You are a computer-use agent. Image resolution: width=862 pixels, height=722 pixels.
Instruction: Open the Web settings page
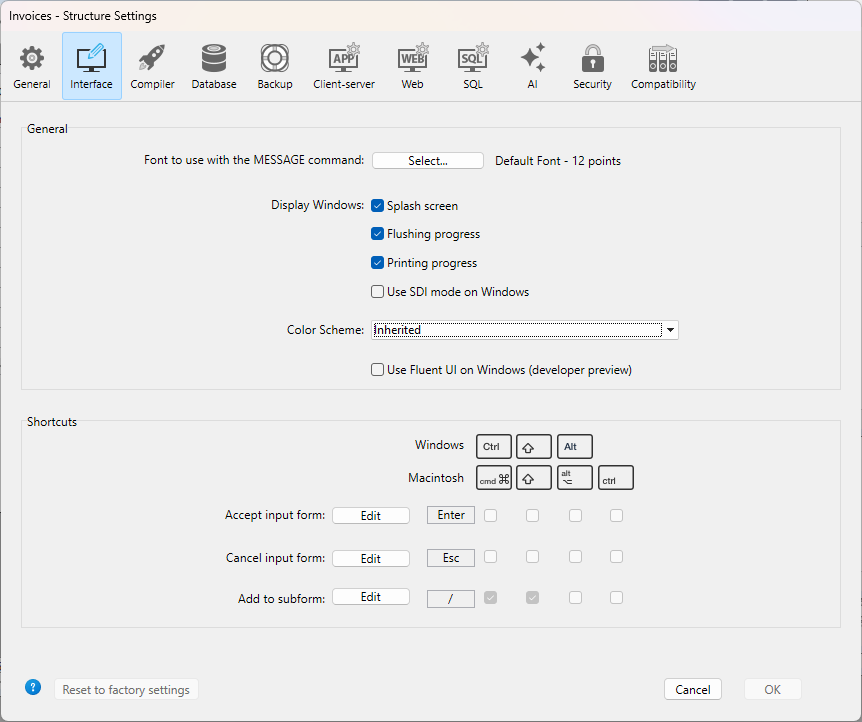click(x=412, y=66)
